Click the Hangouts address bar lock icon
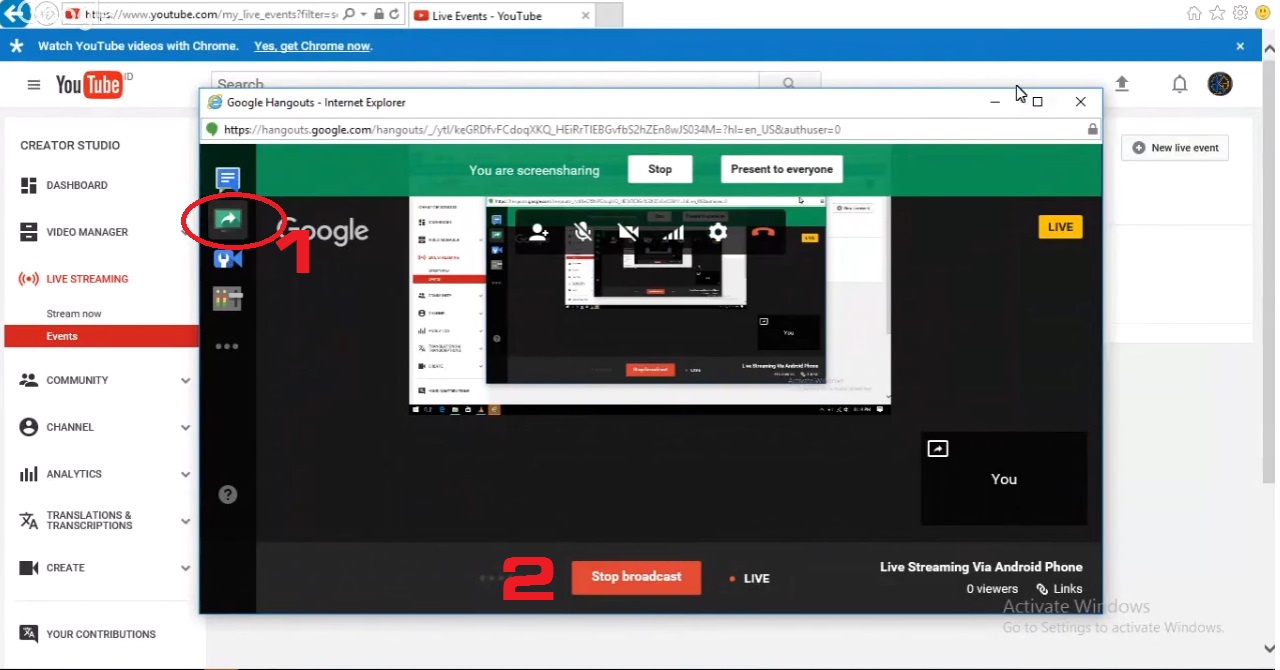 coord(1092,129)
